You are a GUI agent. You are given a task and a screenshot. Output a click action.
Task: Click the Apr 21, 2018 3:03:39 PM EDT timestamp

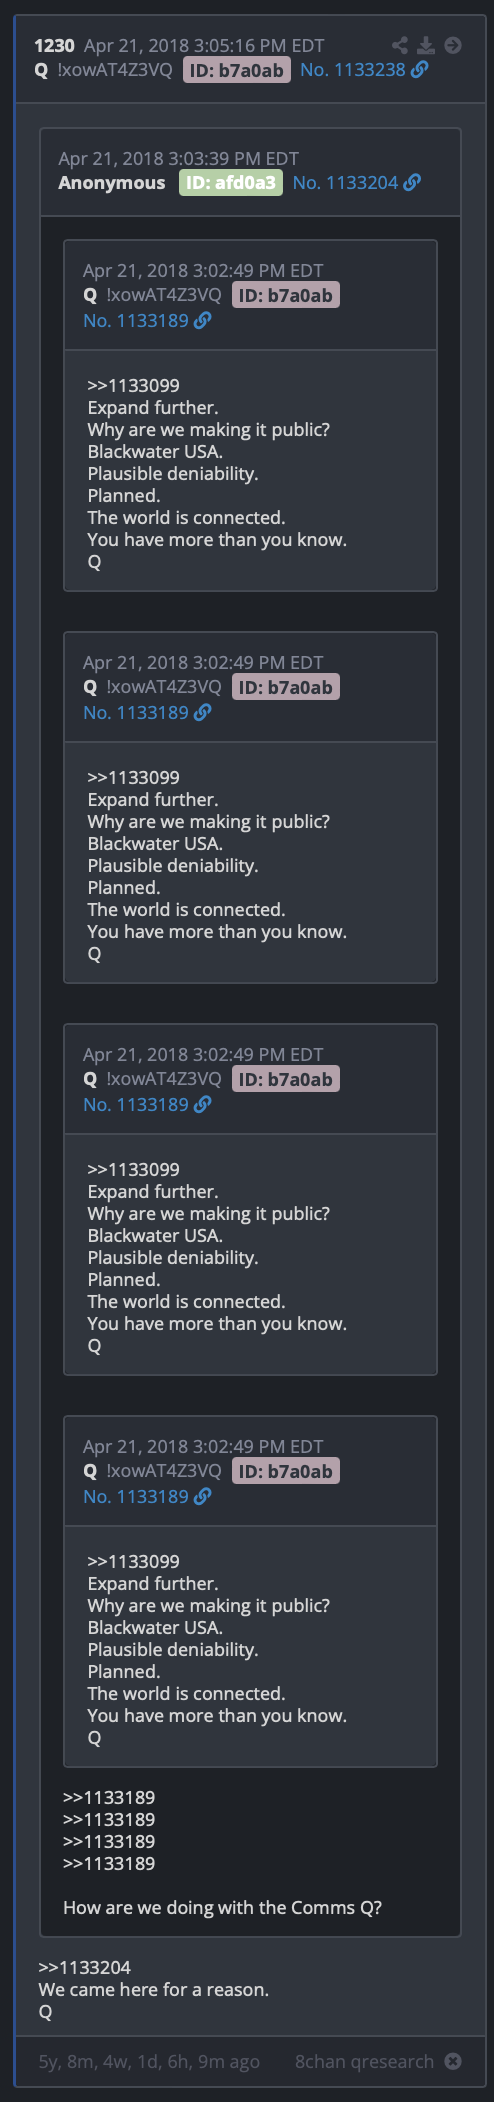pyautogui.click(x=179, y=158)
